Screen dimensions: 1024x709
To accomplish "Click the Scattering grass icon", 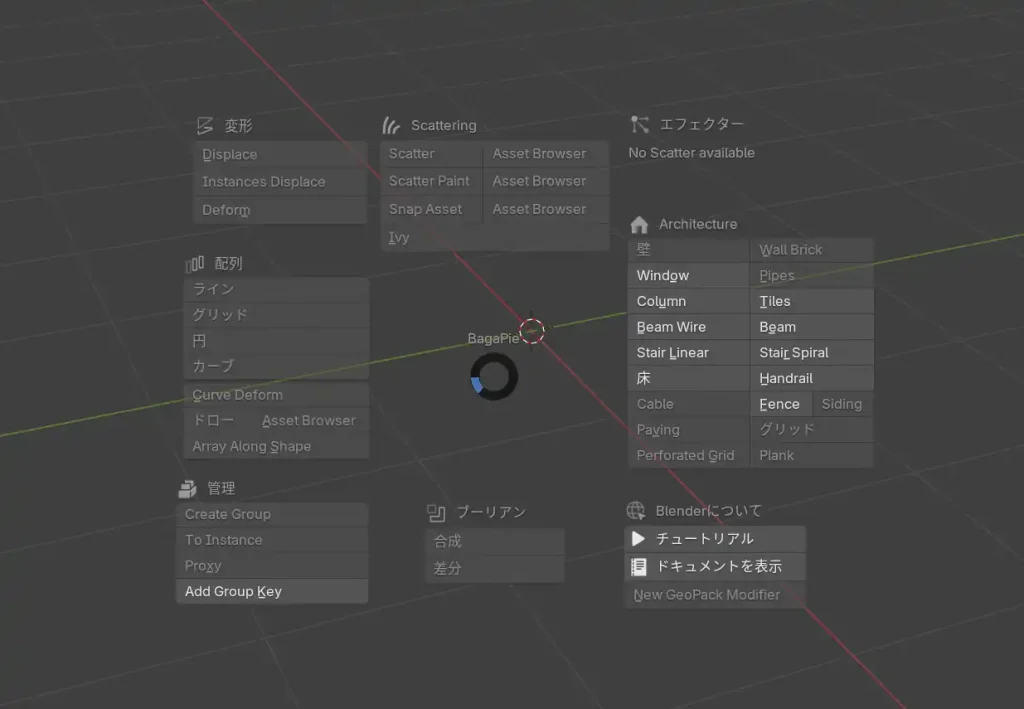I will click(391, 126).
